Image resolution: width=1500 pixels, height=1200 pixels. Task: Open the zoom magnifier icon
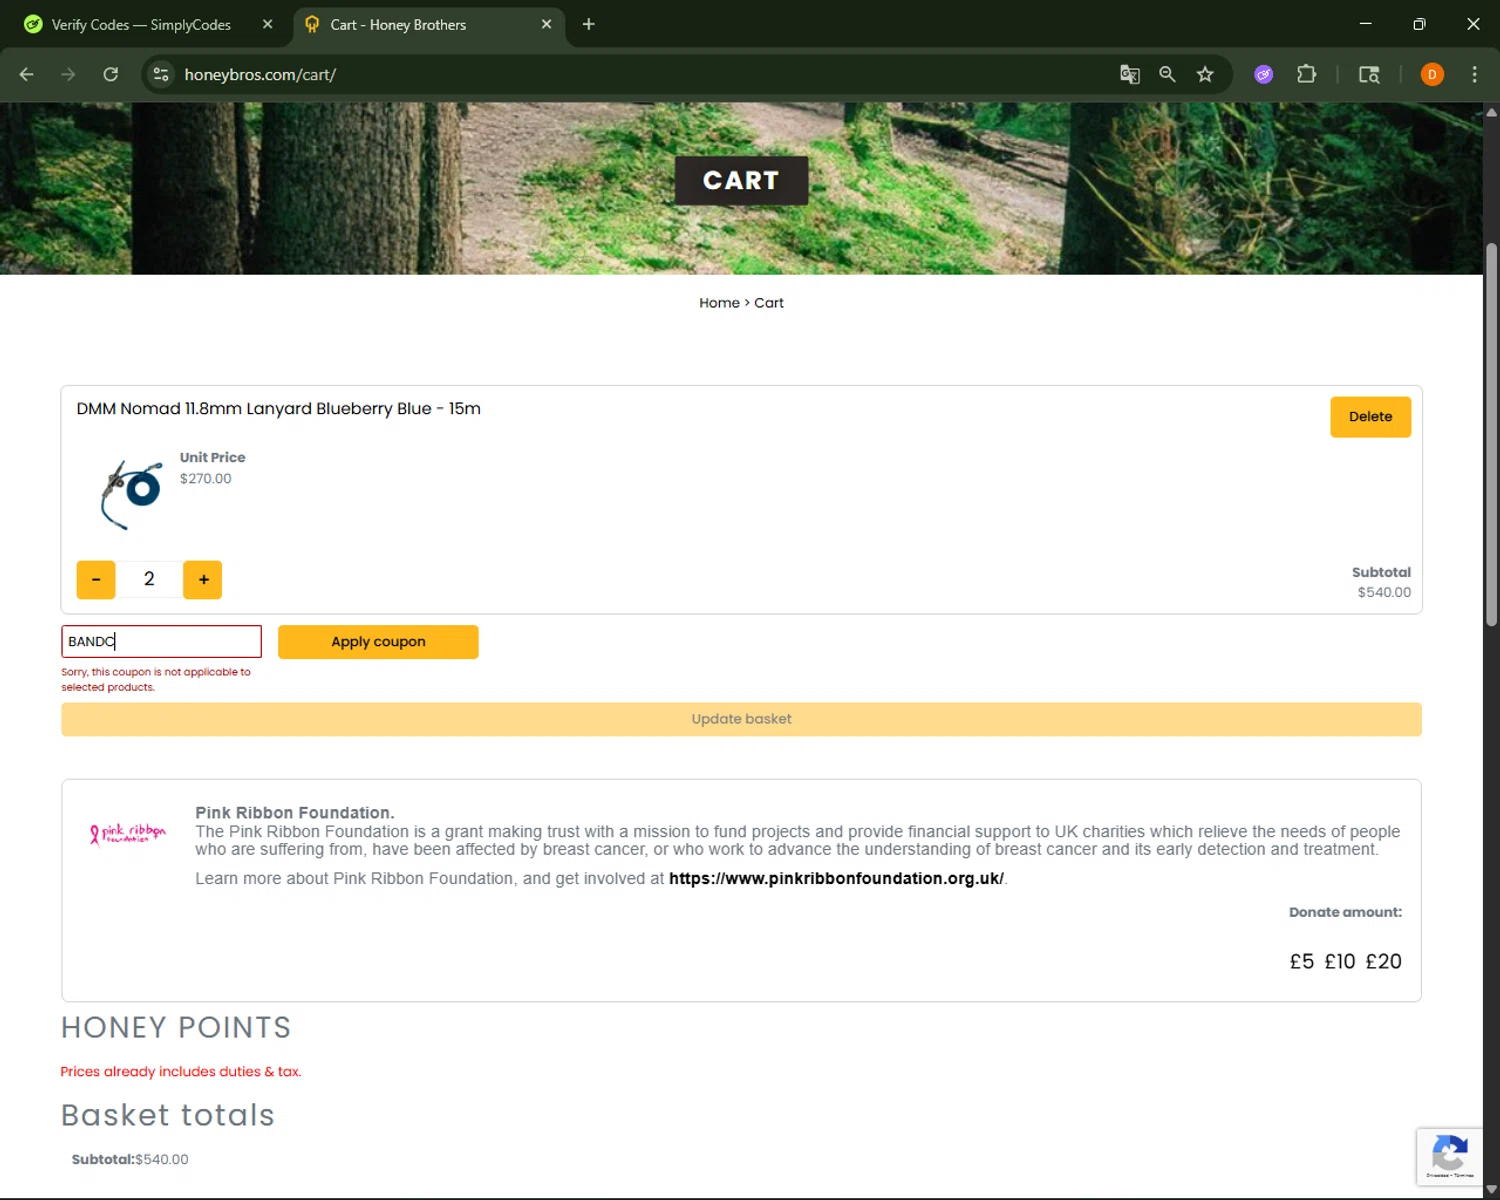click(x=1167, y=74)
